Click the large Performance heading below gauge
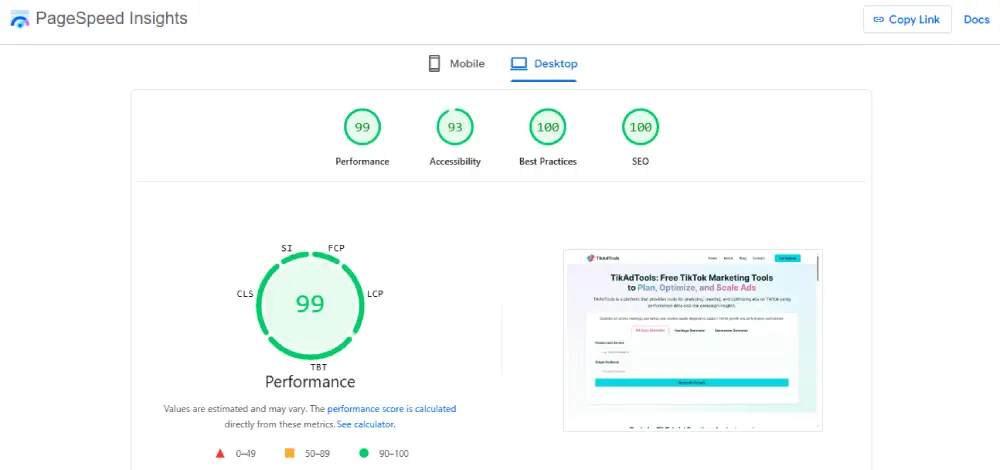 coord(310,382)
